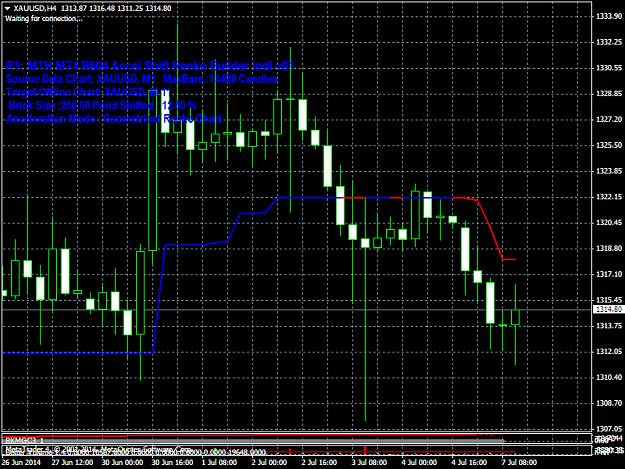
Task: Click the highlighted current price tag 1314.80
Action: tap(608, 310)
